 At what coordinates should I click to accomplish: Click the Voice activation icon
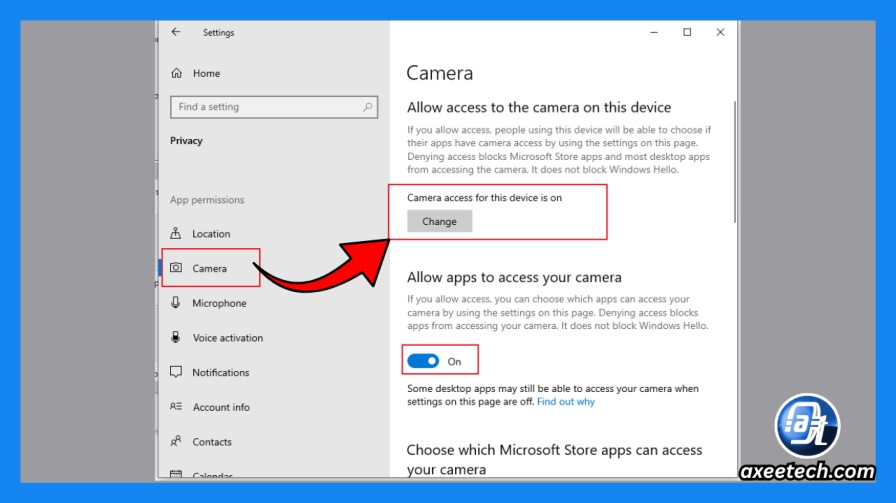(175, 337)
